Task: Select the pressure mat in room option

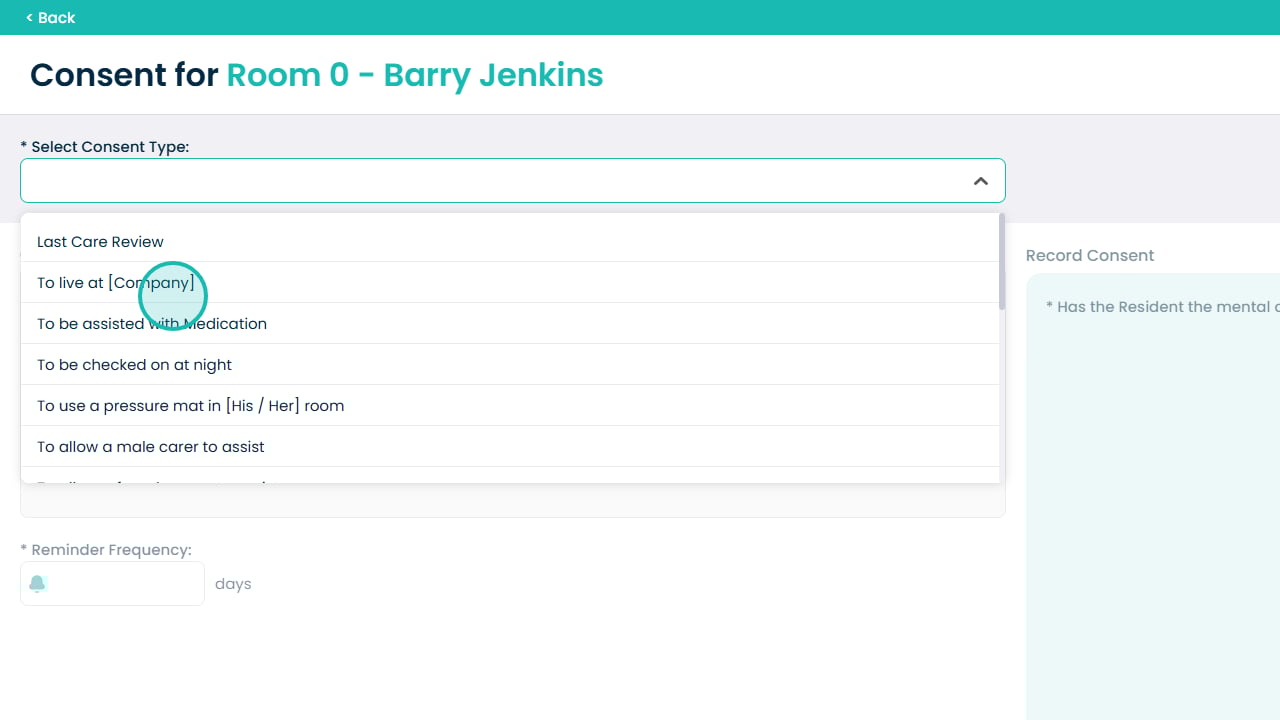Action: coord(510,406)
